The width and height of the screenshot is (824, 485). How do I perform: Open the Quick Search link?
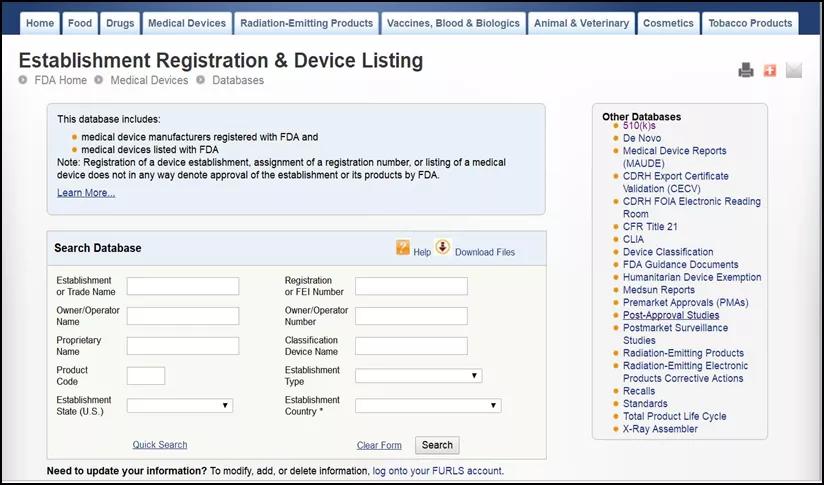[160, 445]
